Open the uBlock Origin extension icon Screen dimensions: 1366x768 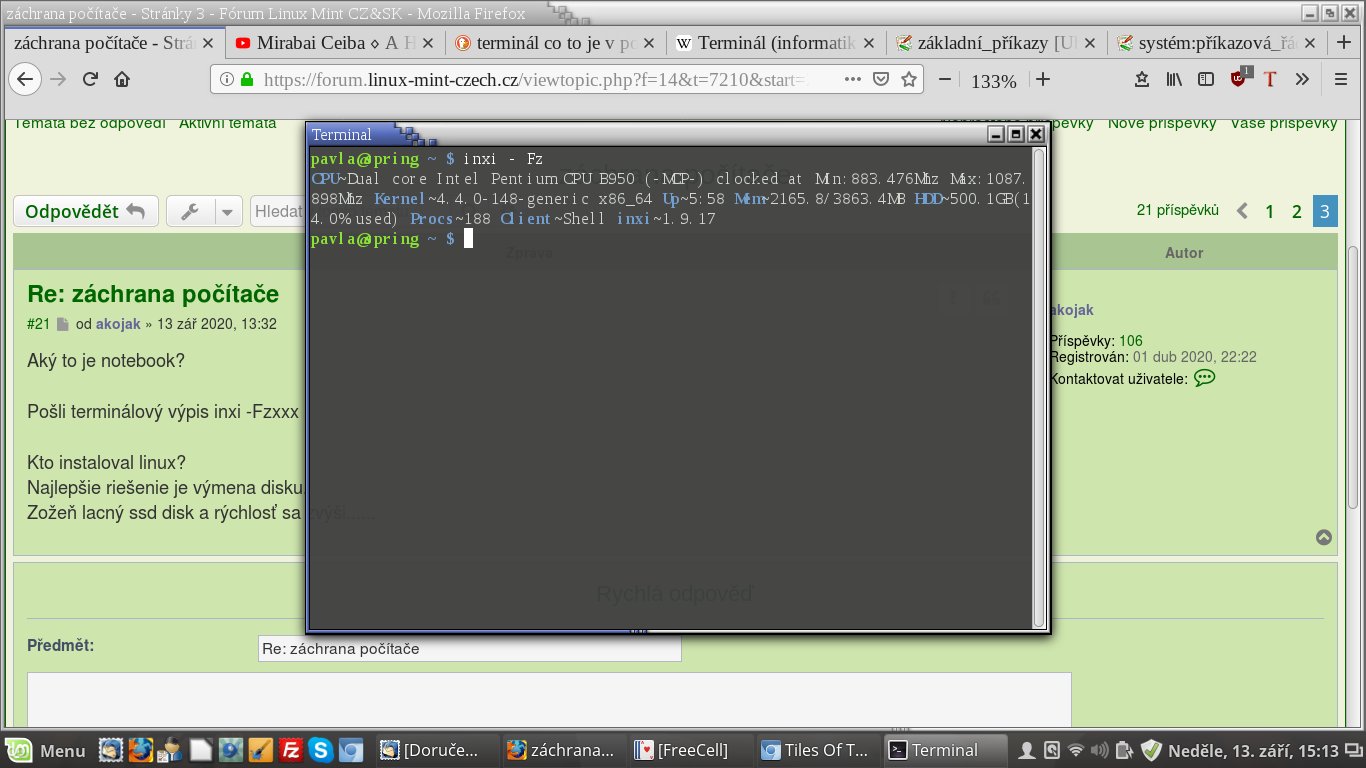(1239, 79)
